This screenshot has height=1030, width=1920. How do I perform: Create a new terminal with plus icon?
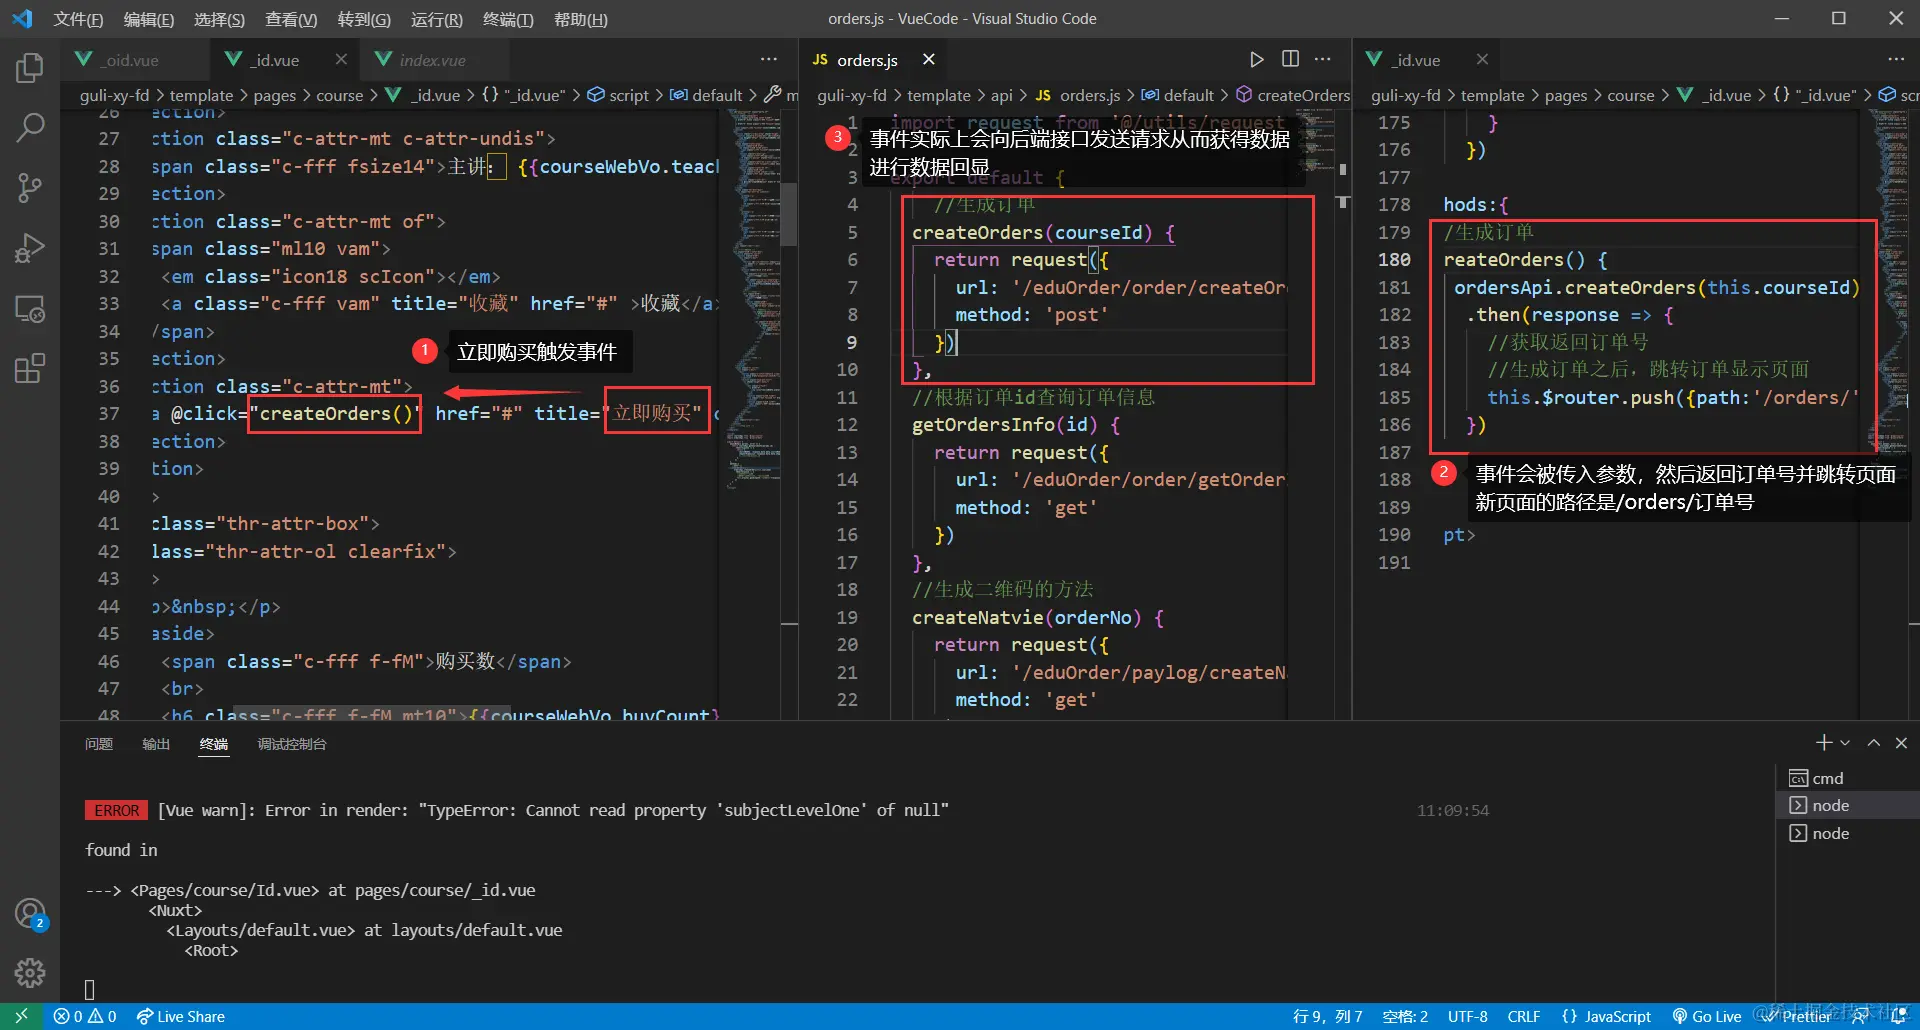[1824, 743]
